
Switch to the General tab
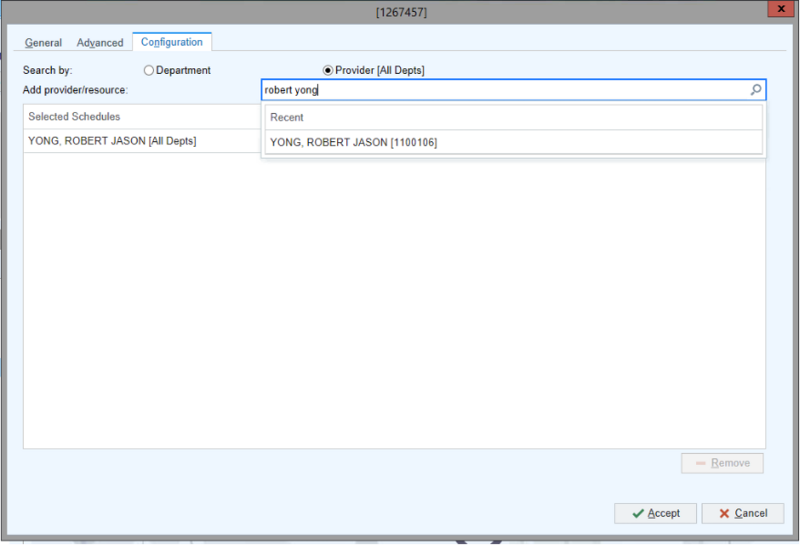pos(43,43)
